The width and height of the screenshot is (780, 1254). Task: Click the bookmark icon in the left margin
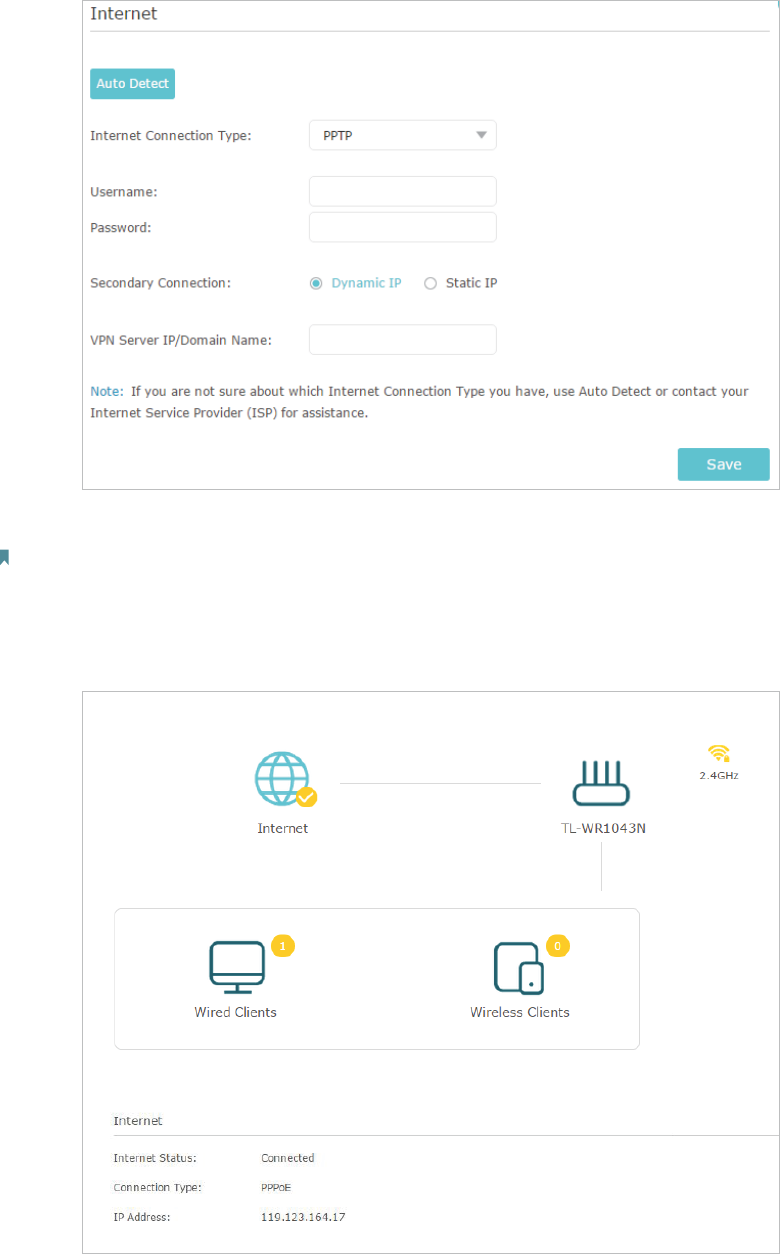(4, 557)
